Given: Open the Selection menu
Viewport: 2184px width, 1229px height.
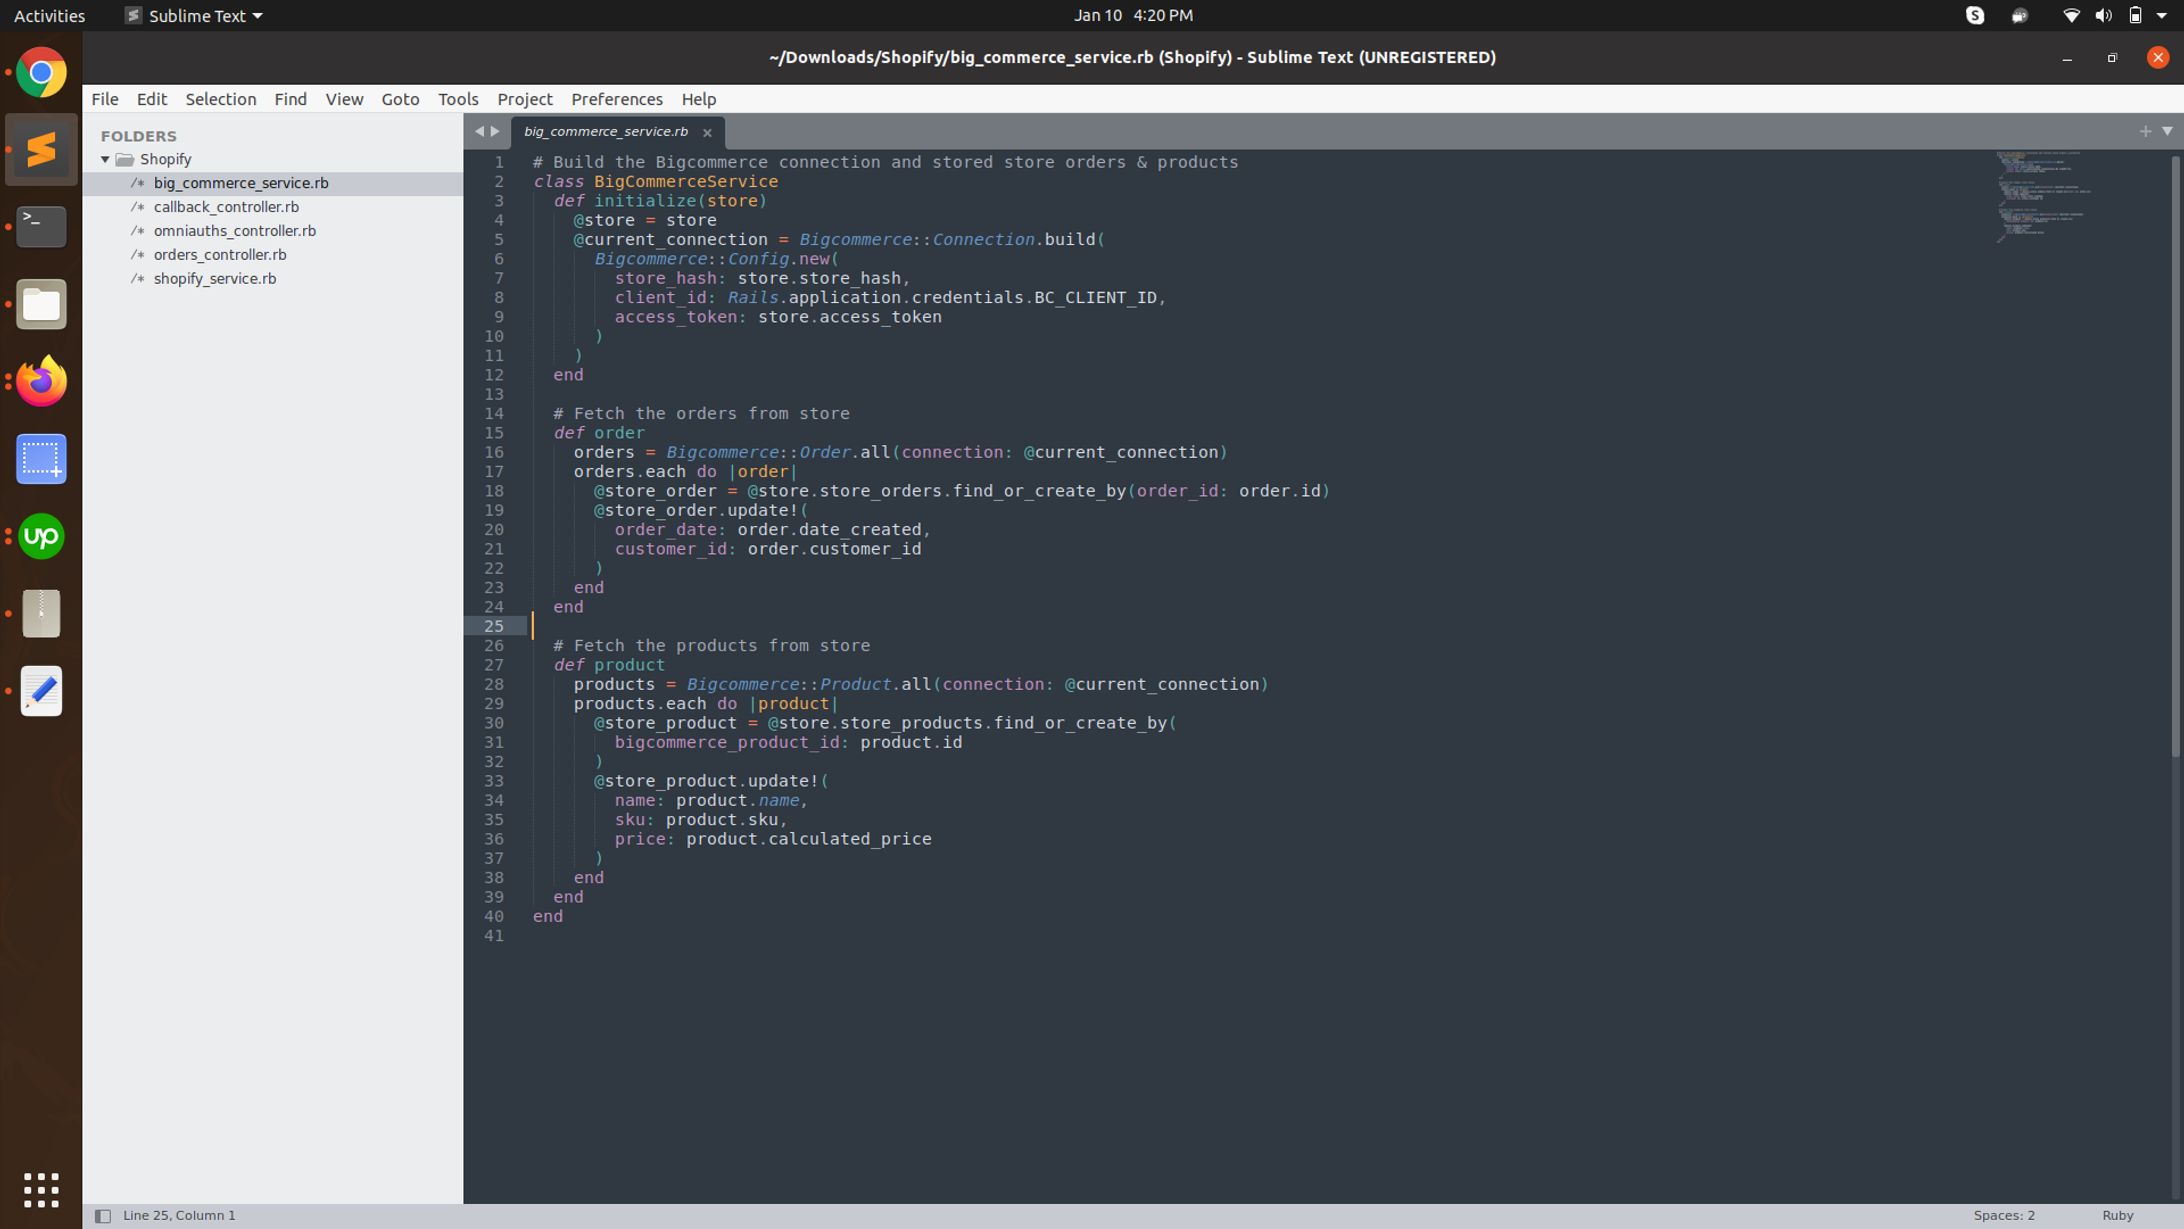Looking at the screenshot, I should click(221, 99).
